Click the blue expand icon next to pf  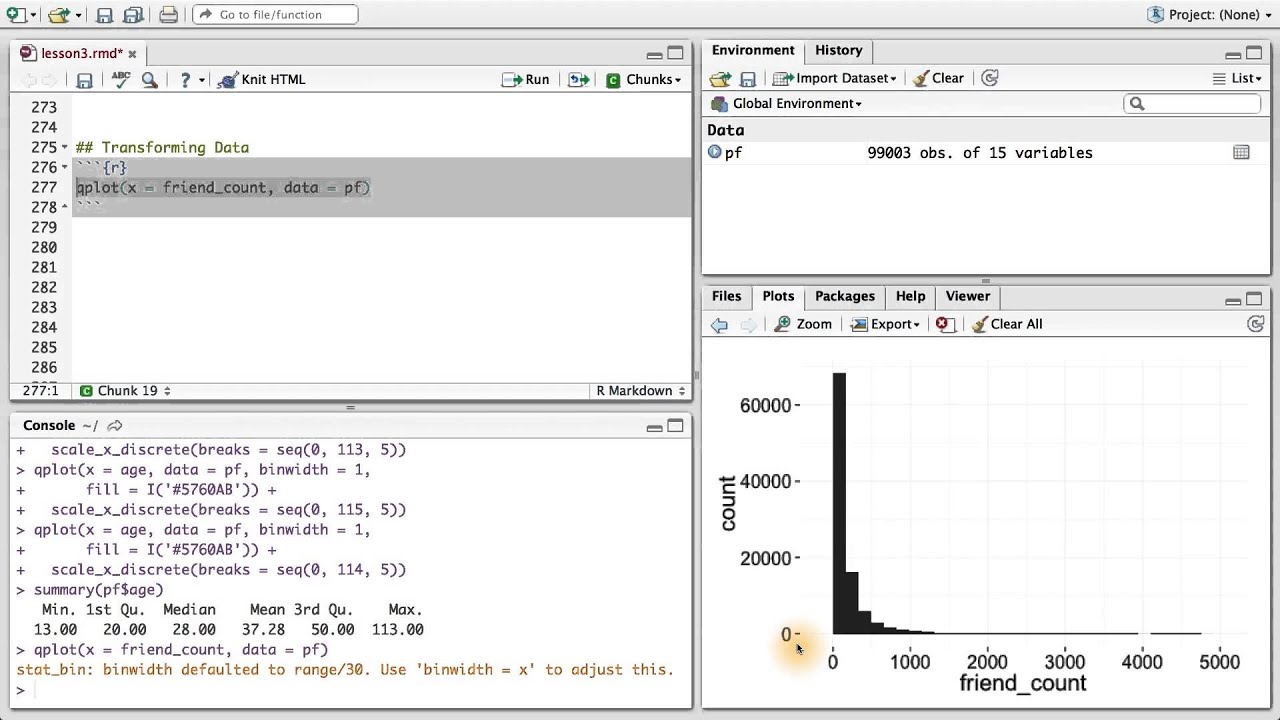pos(714,152)
